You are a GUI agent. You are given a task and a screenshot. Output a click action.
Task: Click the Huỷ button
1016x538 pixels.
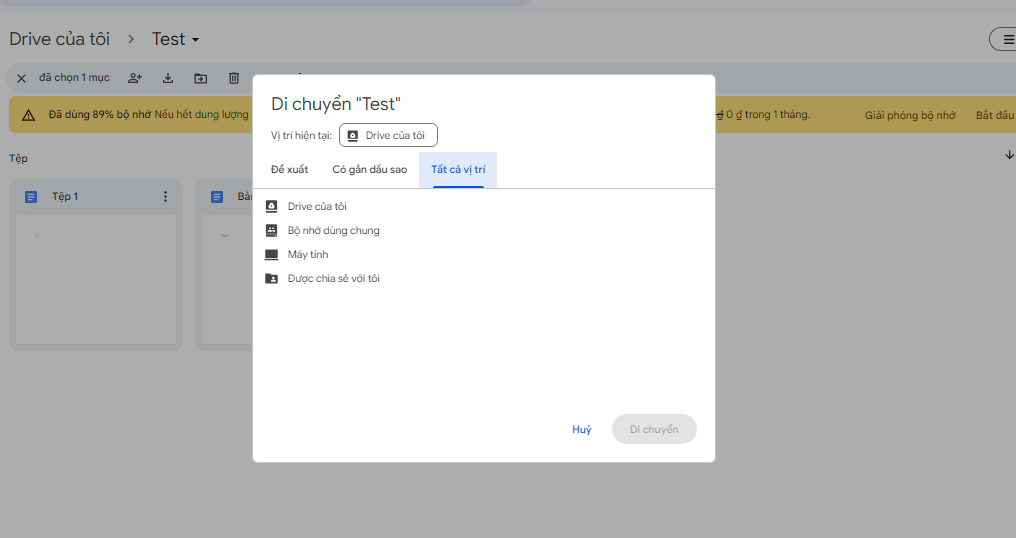(581, 430)
